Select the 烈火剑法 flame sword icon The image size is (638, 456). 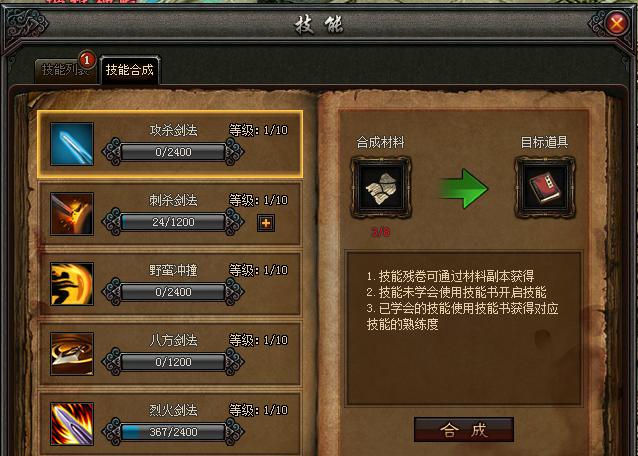pyautogui.click(x=72, y=424)
